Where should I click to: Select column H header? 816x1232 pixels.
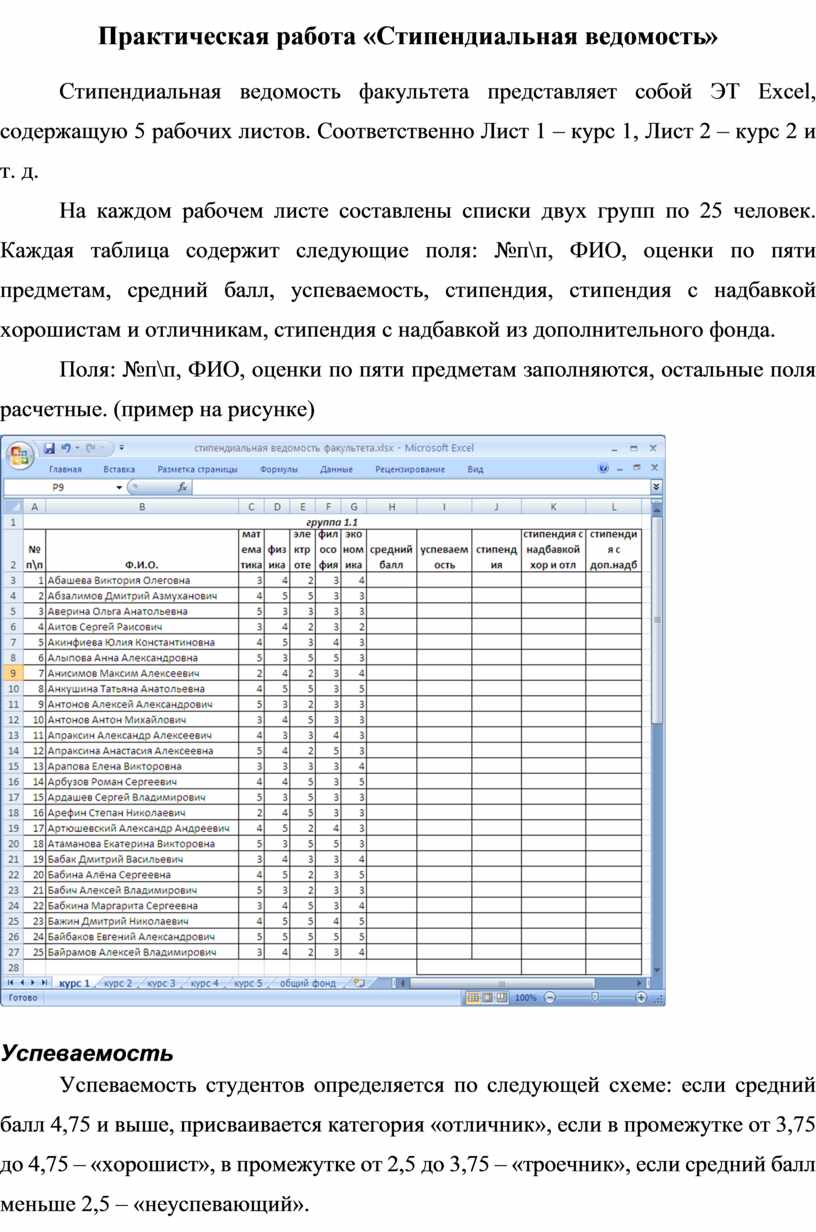391,507
